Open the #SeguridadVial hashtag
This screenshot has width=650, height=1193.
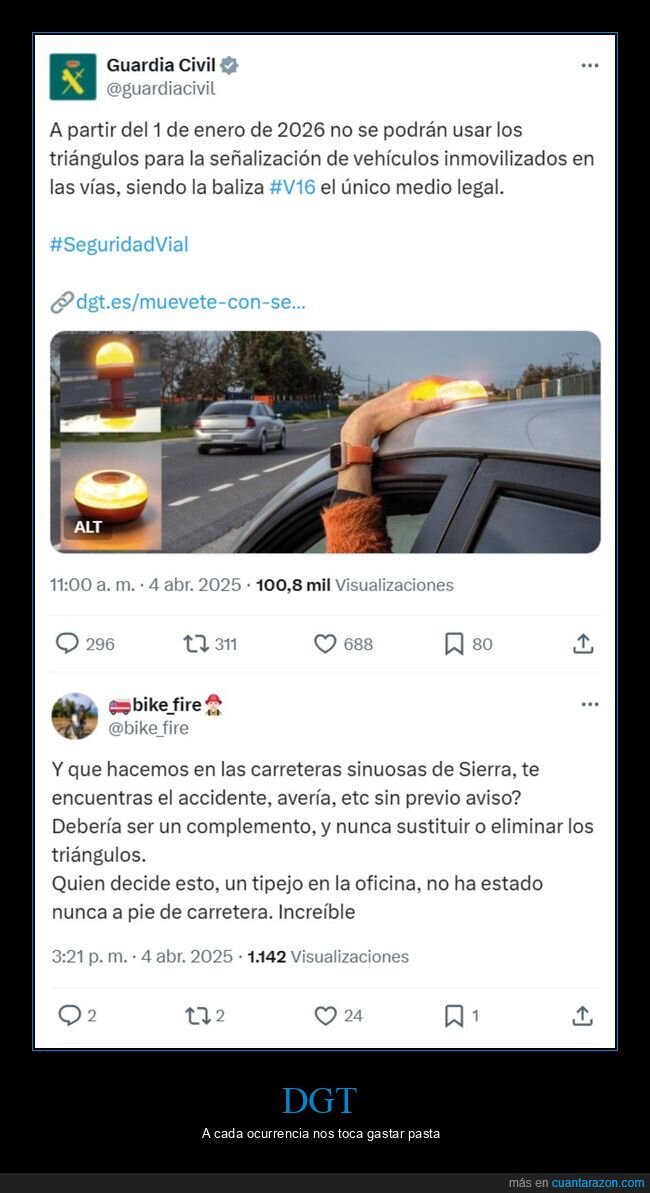(x=119, y=244)
